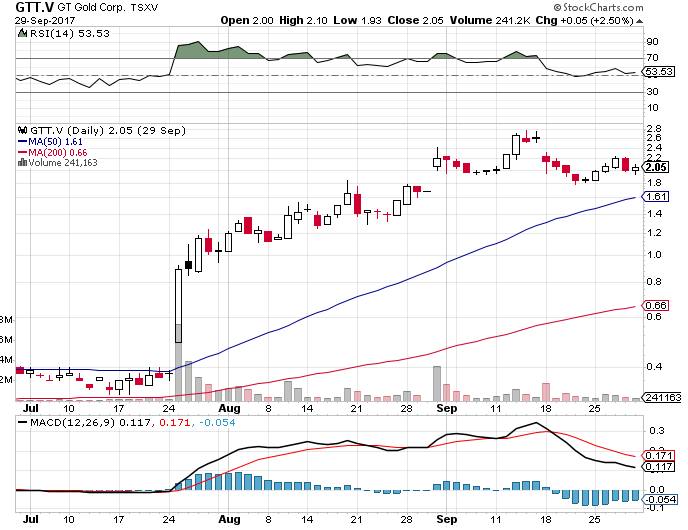The height and width of the screenshot is (530, 688).
Task: Click the blue-bordered 1.61 axis tag
Action: click(656, 197)
